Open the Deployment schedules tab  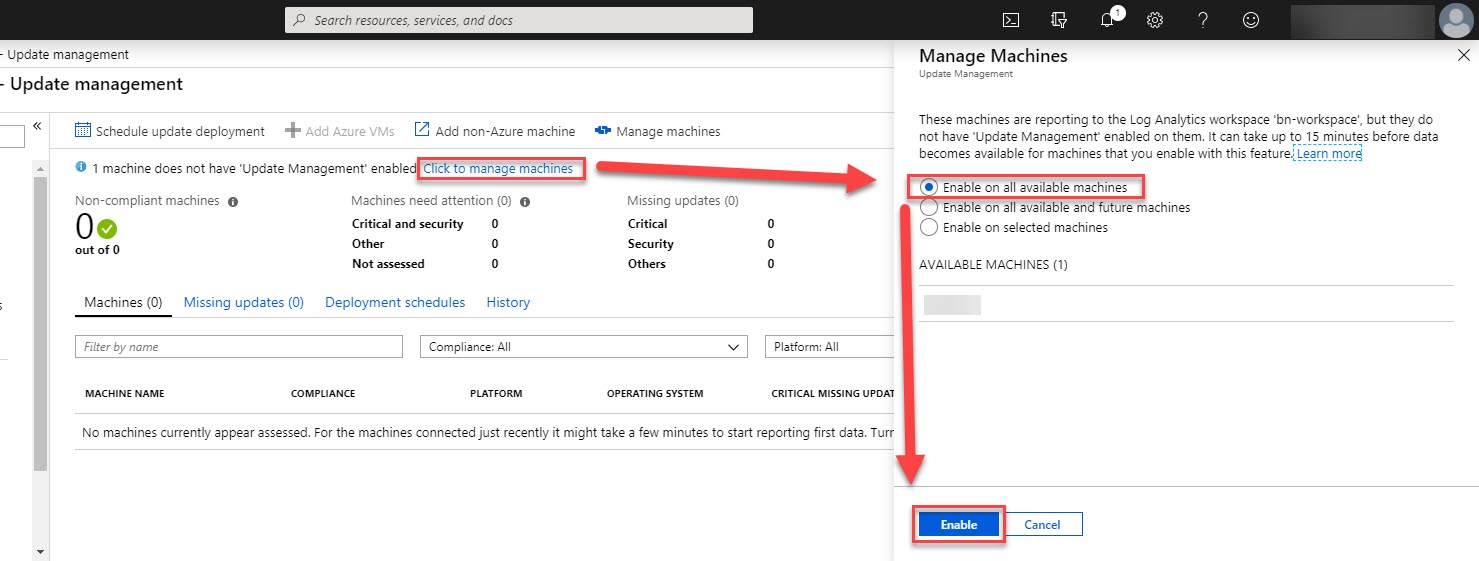(395, 302)
